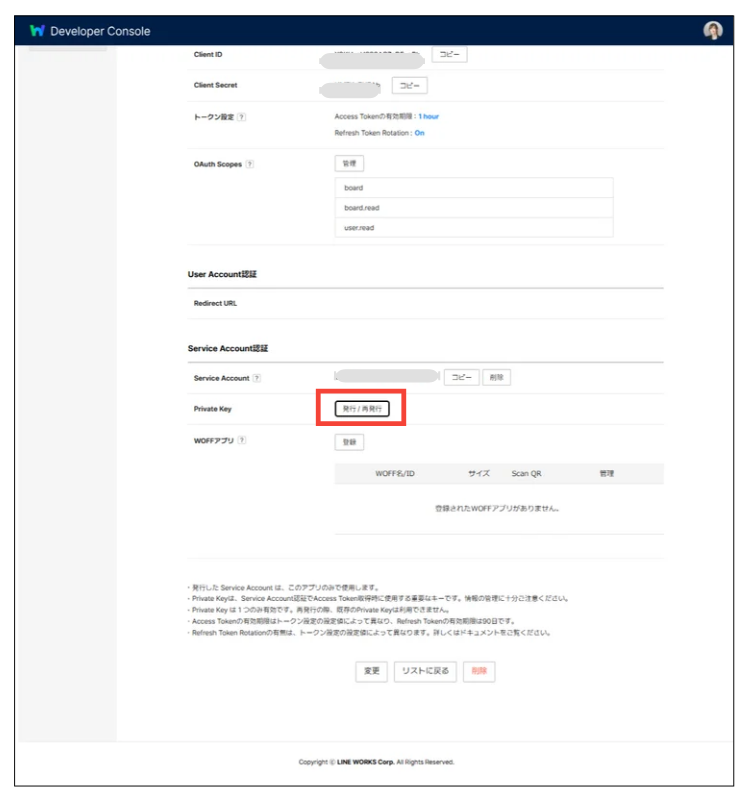Click help icon beside OAuth Scopes
Viewport: 747px width, 801px height.
pyautogui.click(x=249, y=164)
